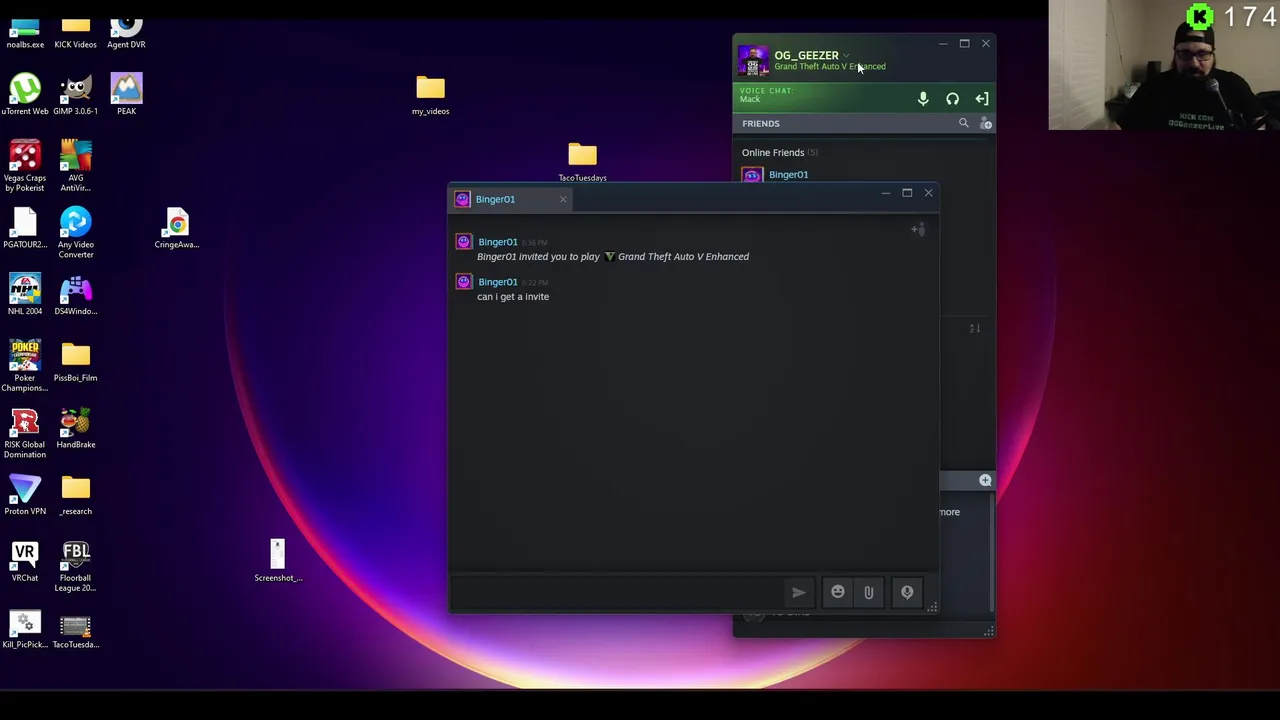The width and height of the screenshot is (1280, 720).
Task: Send the chat message
Action: click(798, 593)
